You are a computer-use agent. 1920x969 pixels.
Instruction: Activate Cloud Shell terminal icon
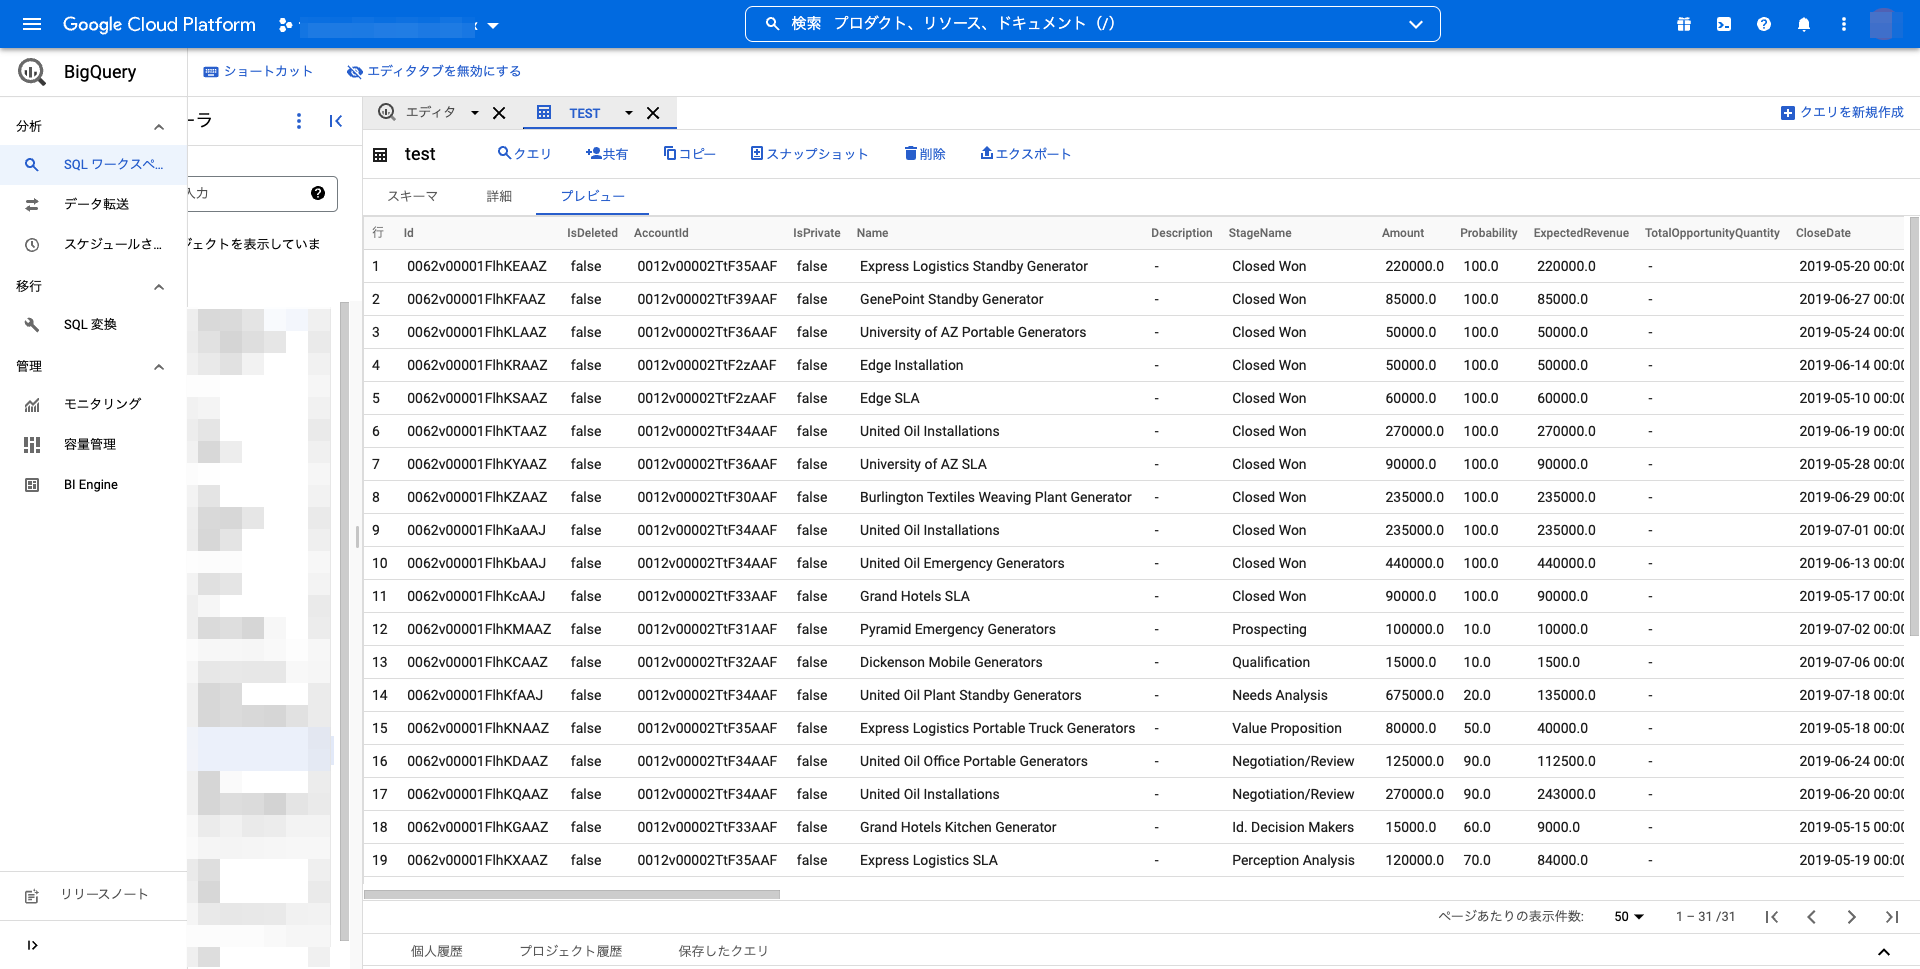[1724, 24]
